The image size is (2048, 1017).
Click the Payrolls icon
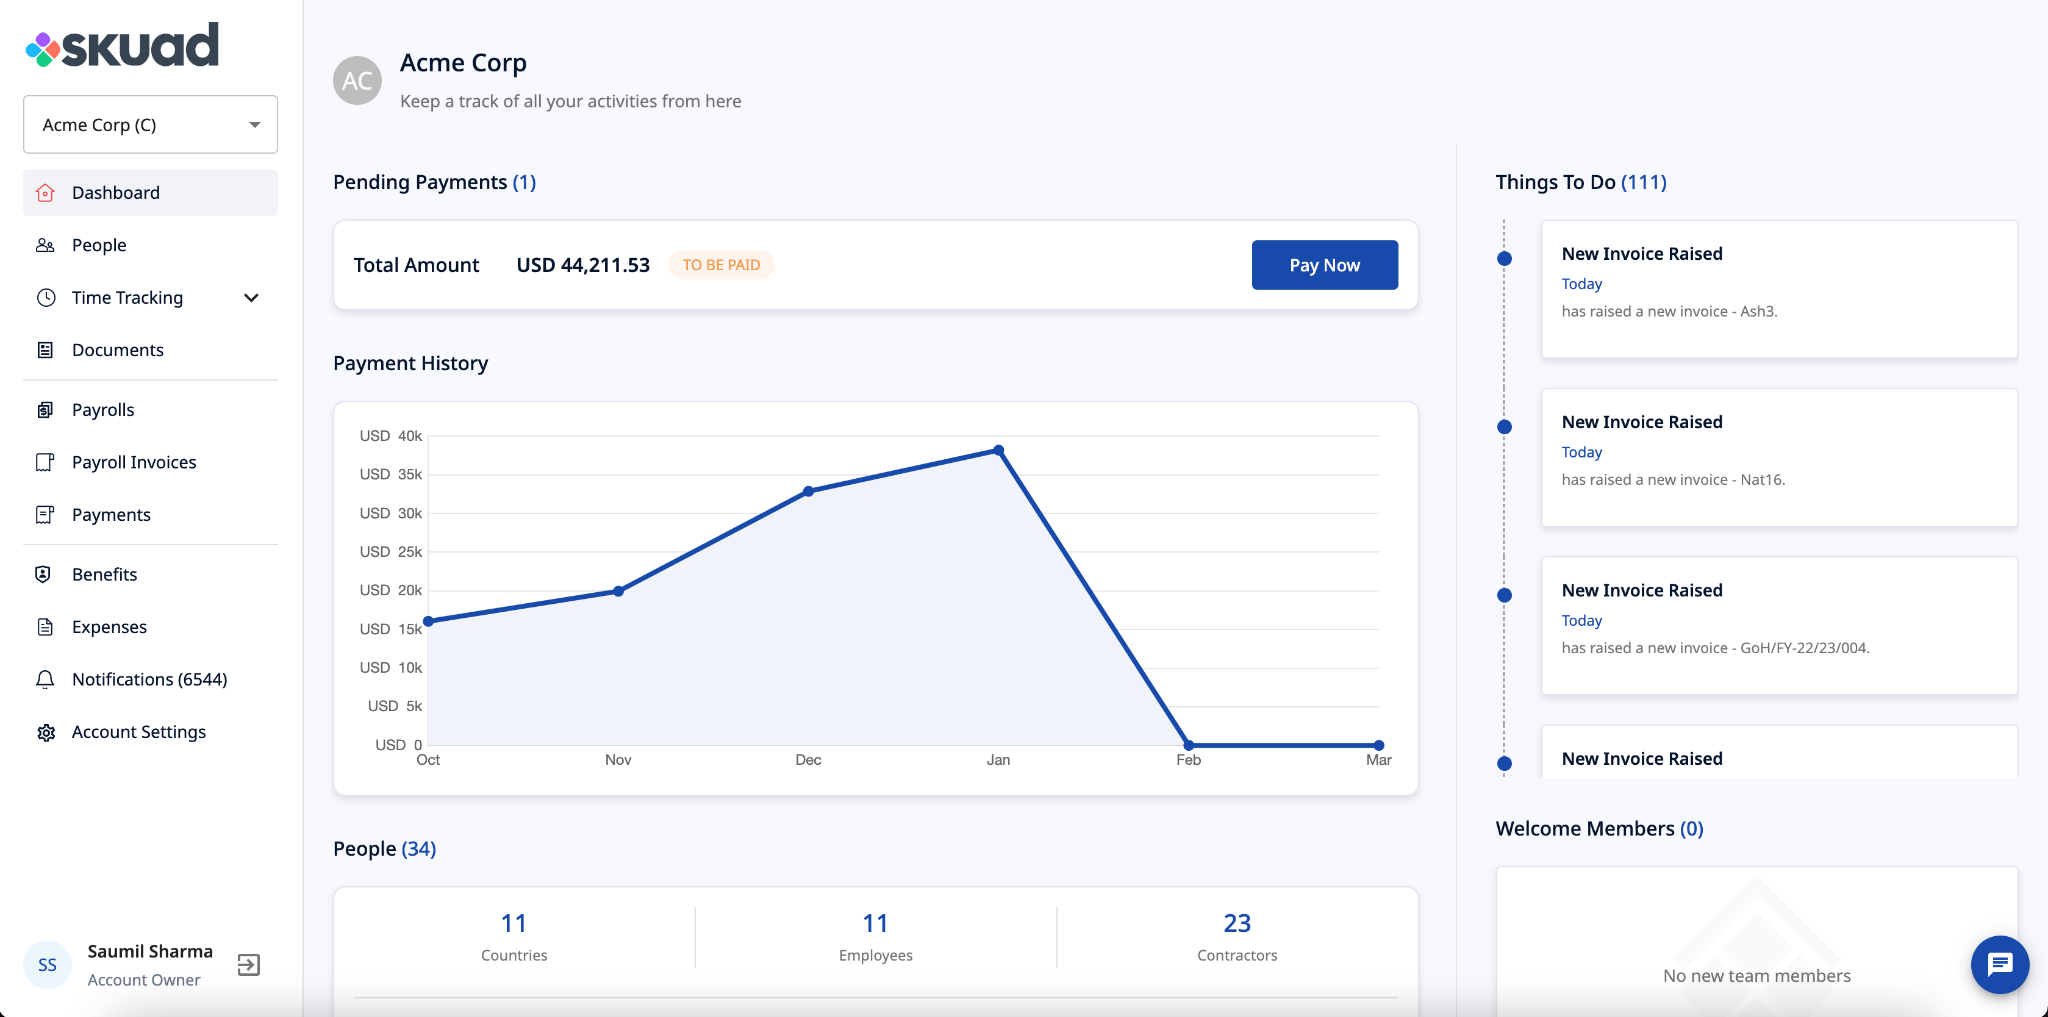click(46, 409)
